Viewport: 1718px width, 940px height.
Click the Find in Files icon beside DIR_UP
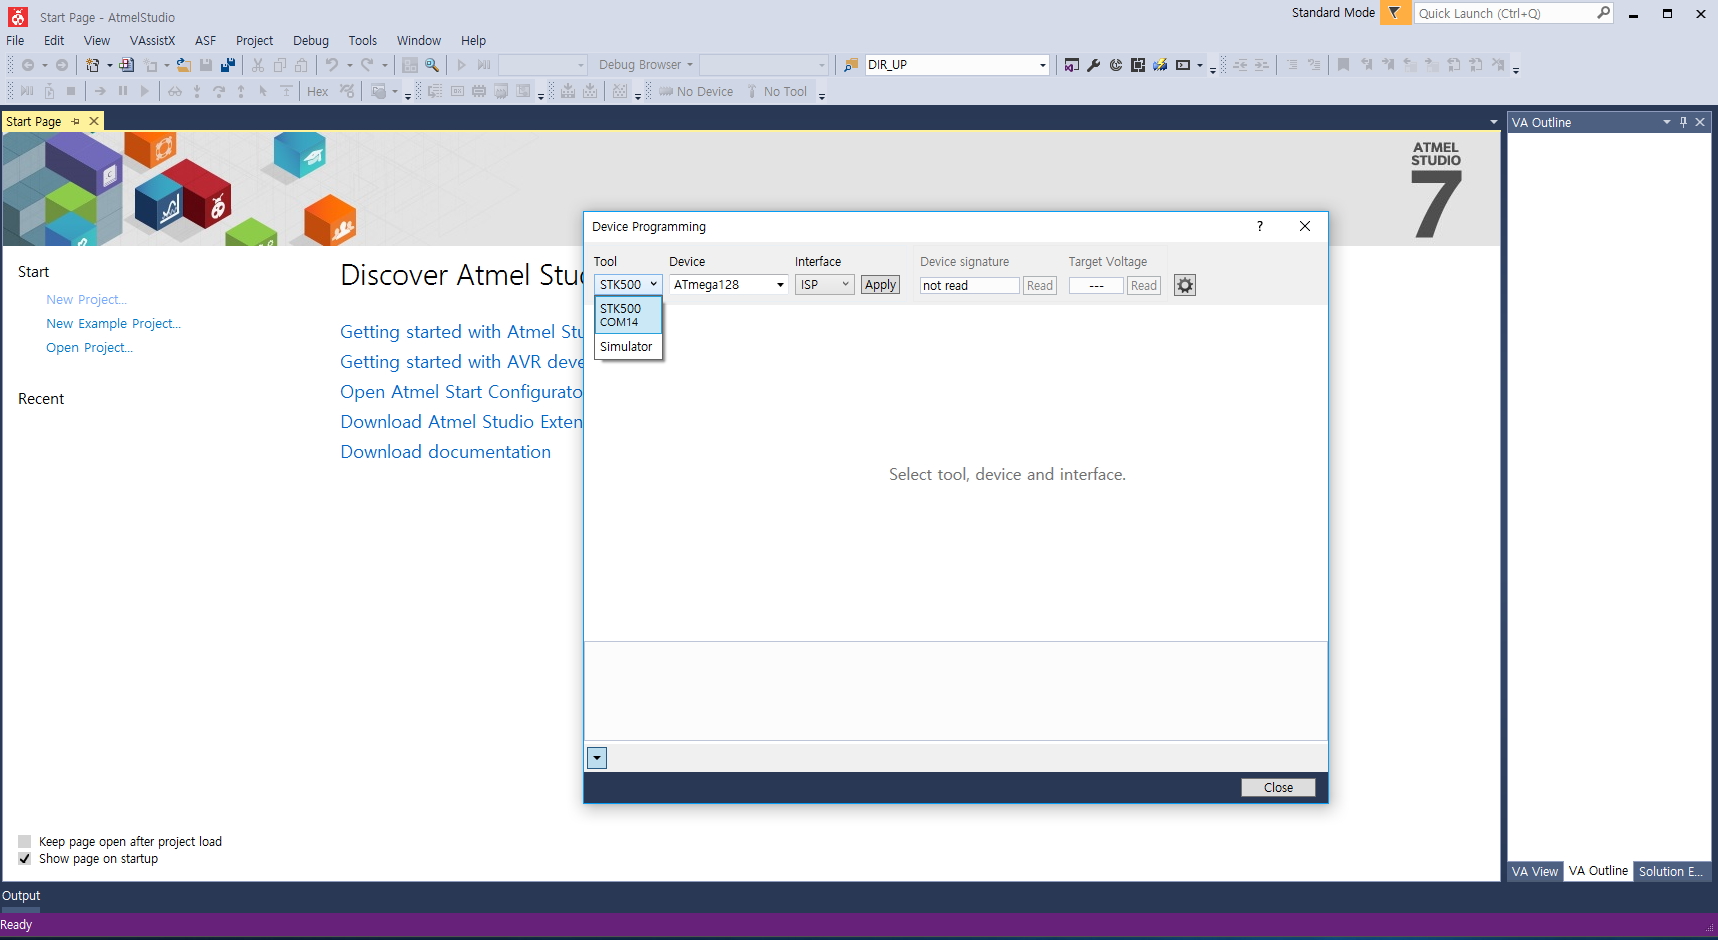851,65
